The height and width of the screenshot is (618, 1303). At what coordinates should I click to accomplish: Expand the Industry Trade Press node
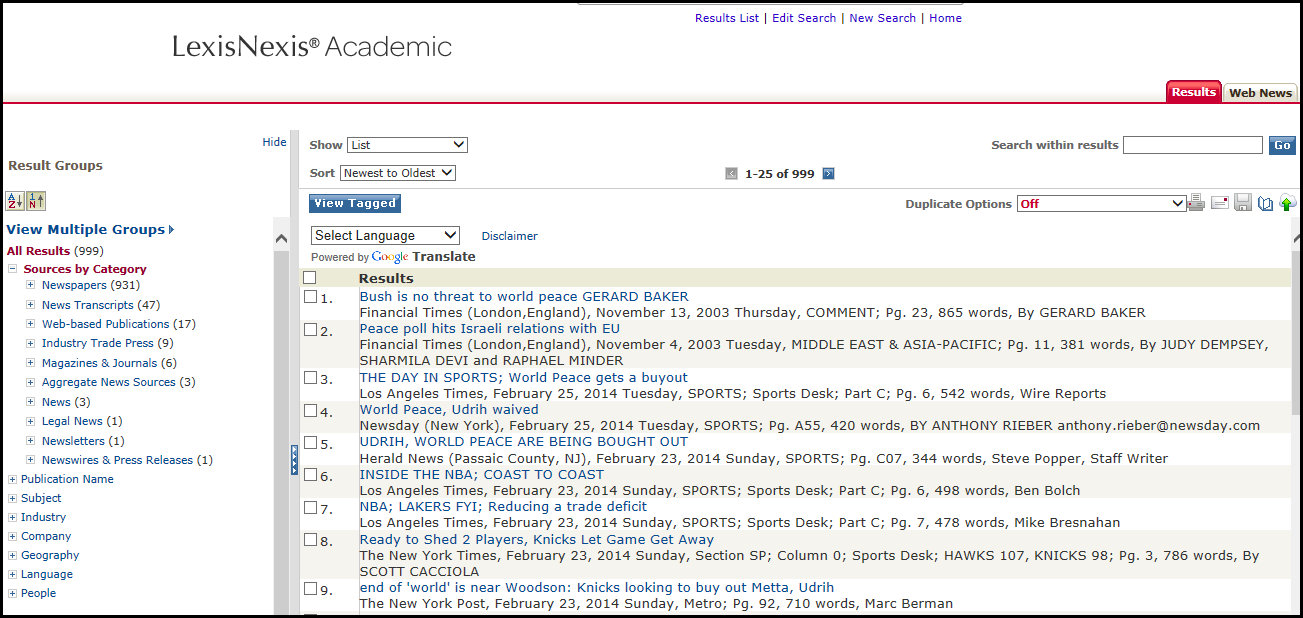[x=31, y=343]
